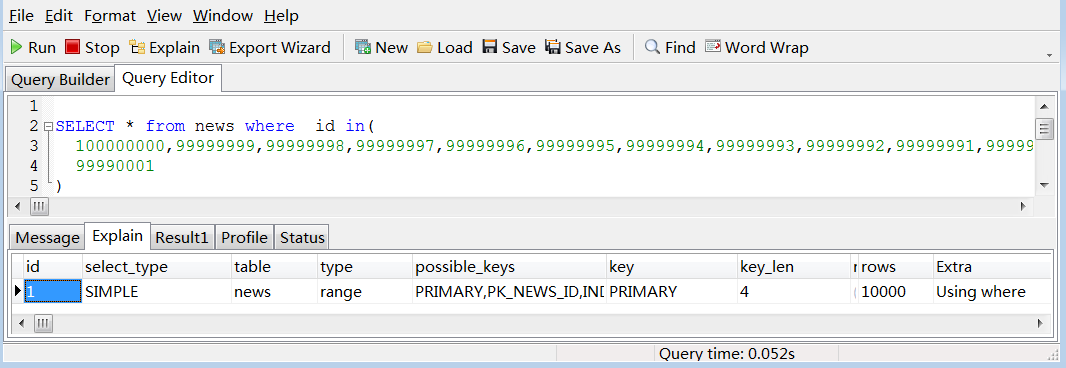Open the Edit menu
This screenshot has height=368, width=1066.
[59, 16]
